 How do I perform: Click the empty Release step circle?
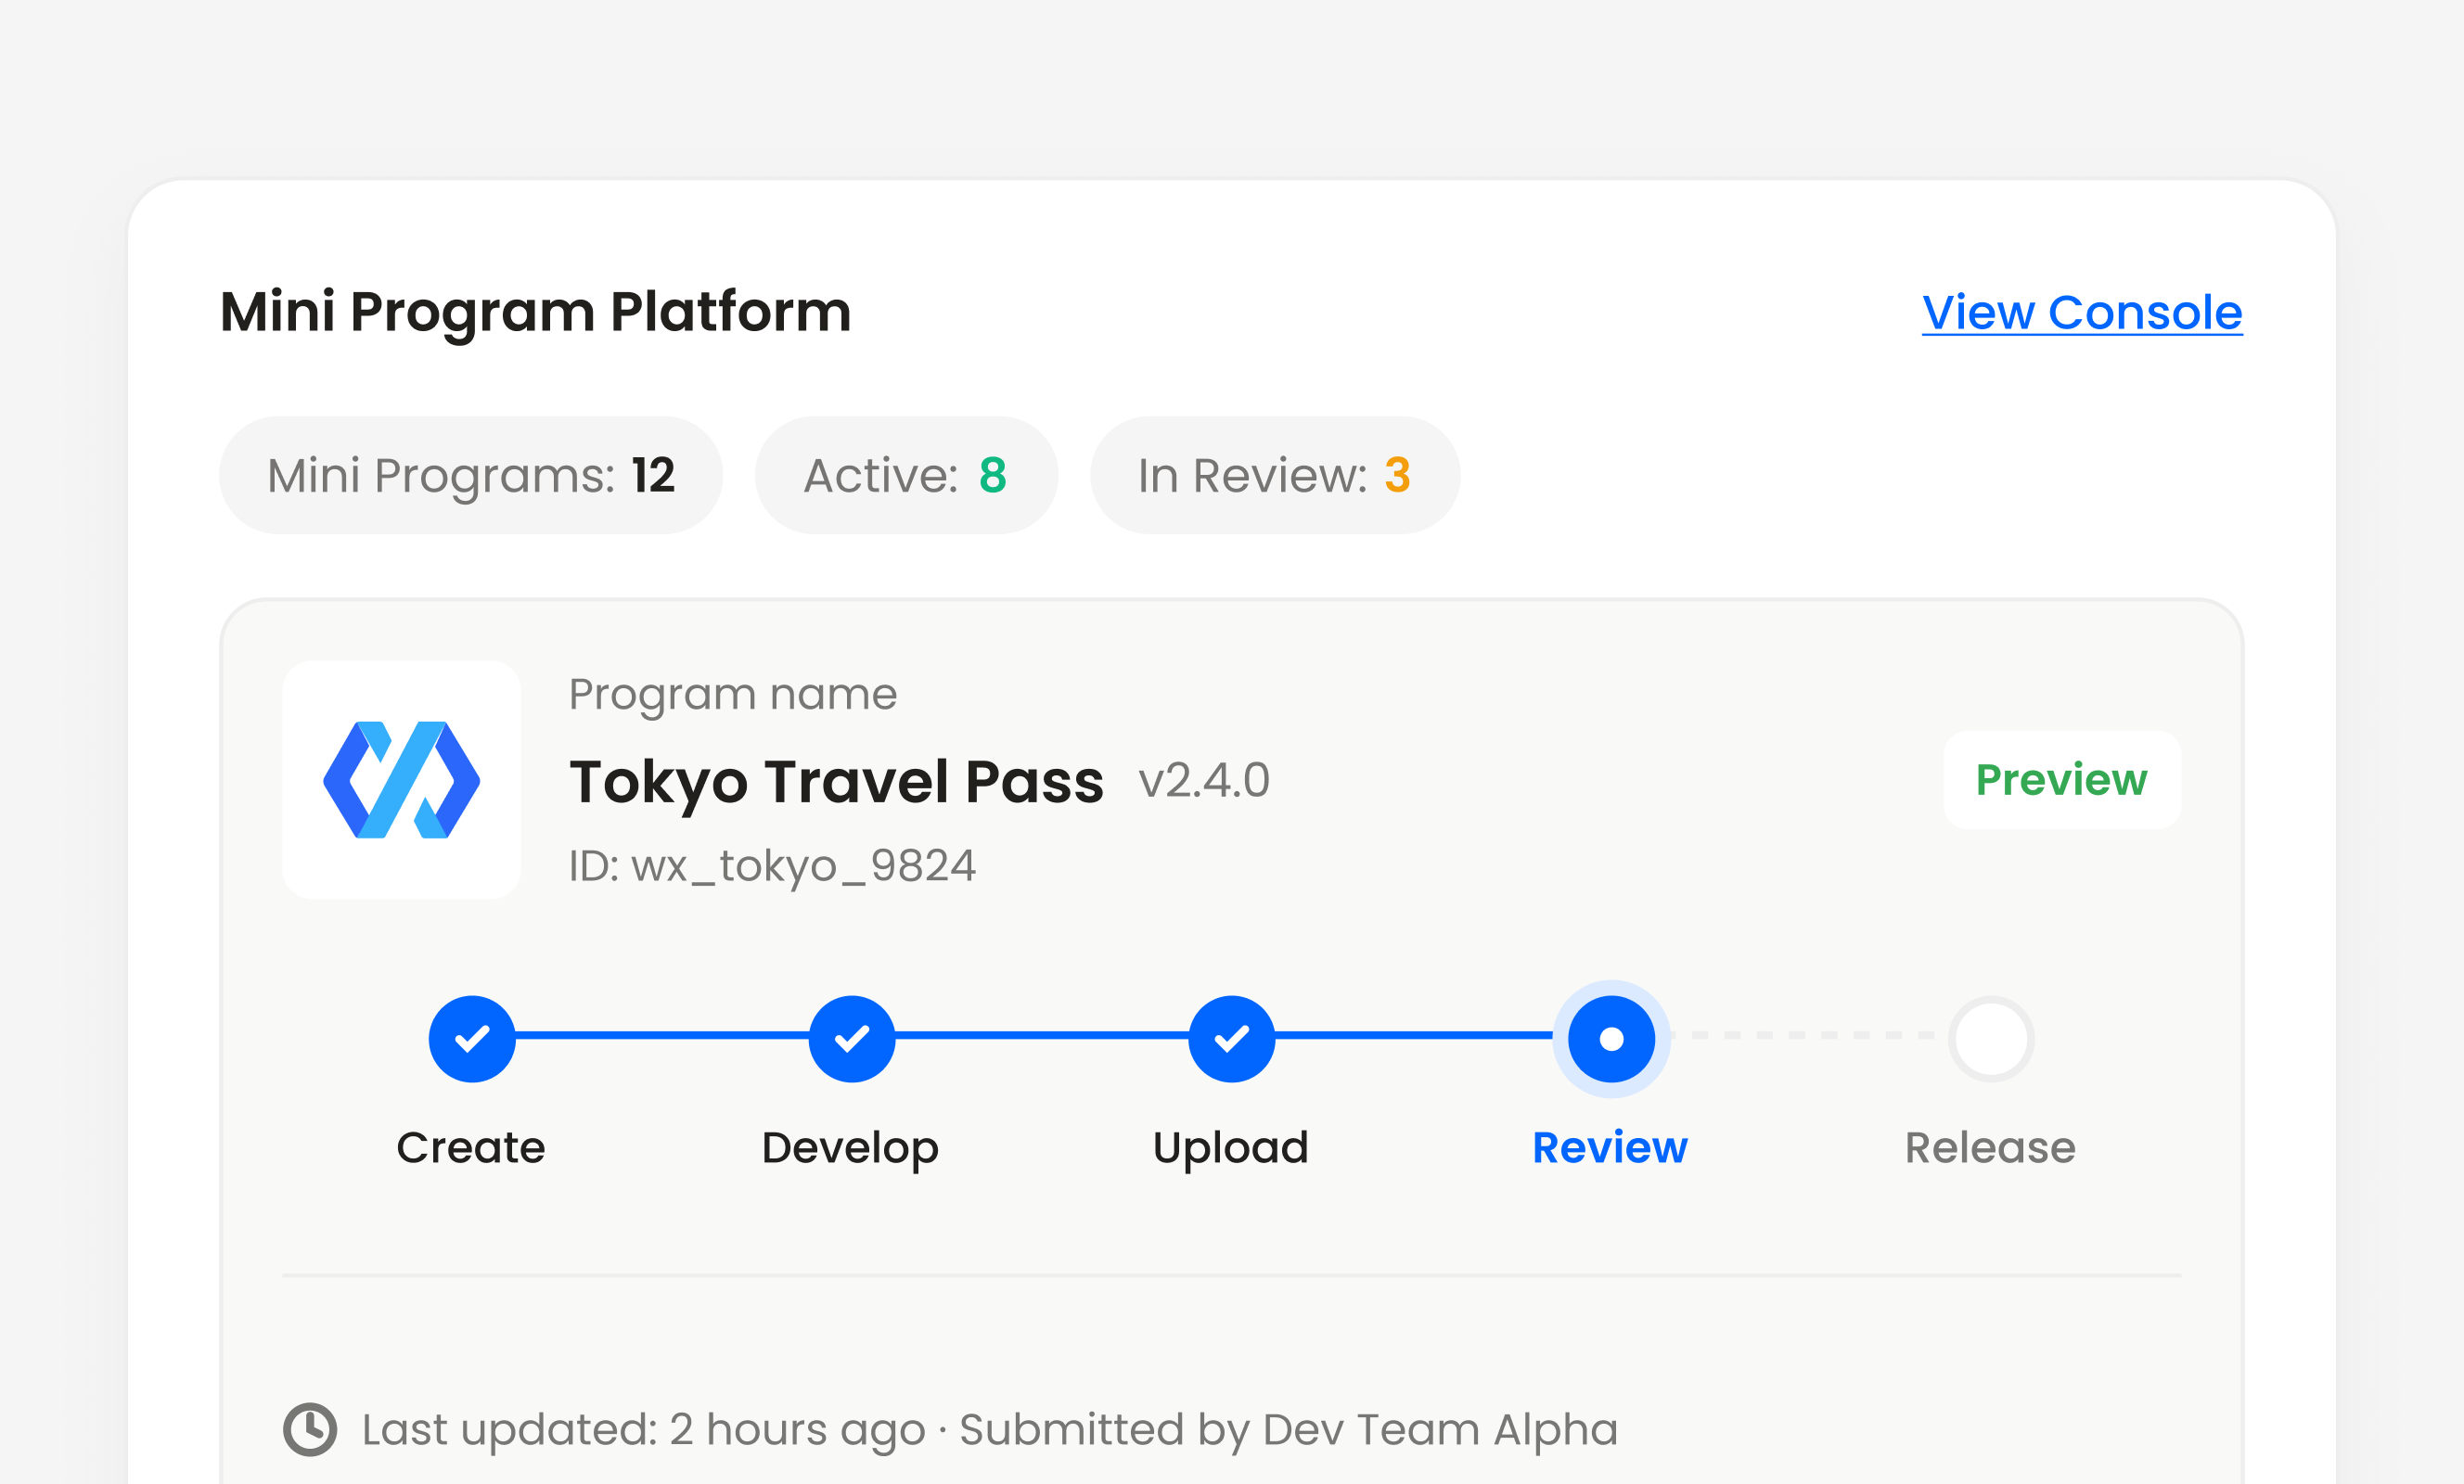coord(1992,1039)
